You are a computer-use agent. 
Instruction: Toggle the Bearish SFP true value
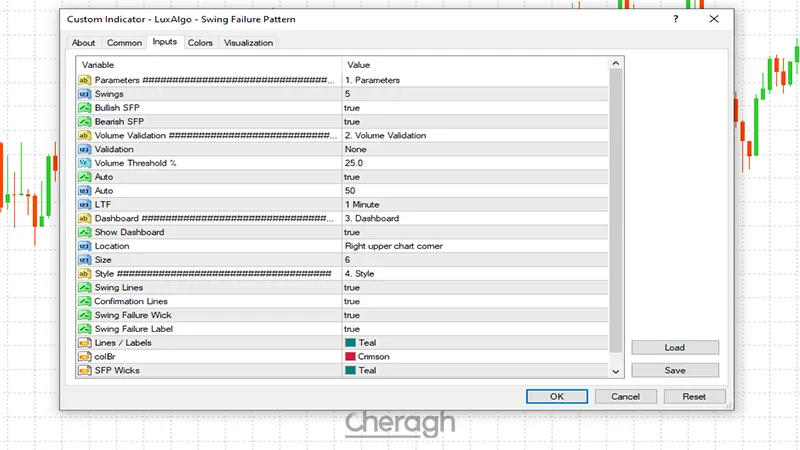pos(352,122)
